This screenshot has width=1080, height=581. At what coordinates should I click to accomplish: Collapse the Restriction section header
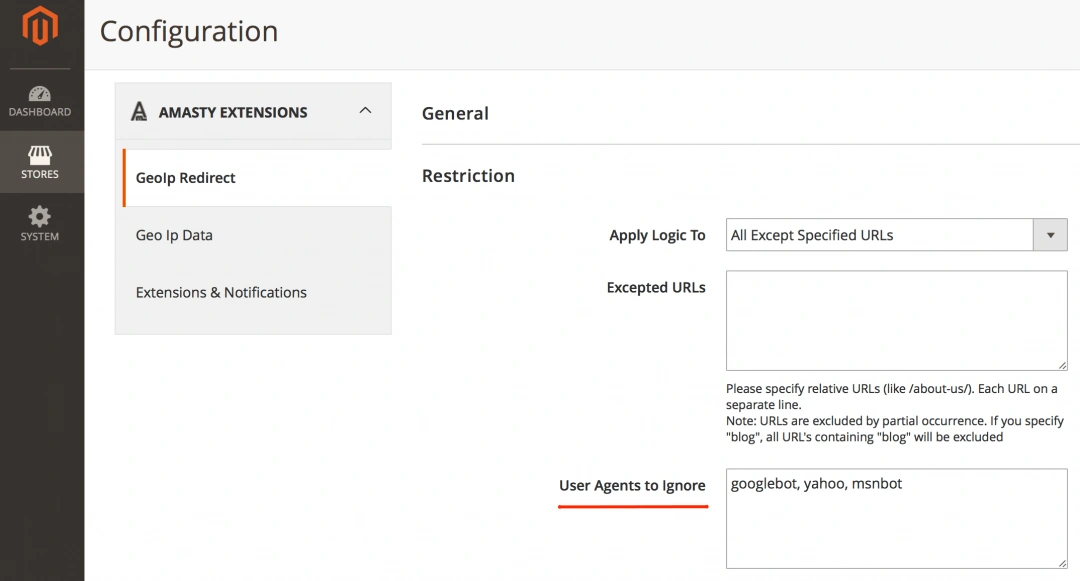[468, 175]
